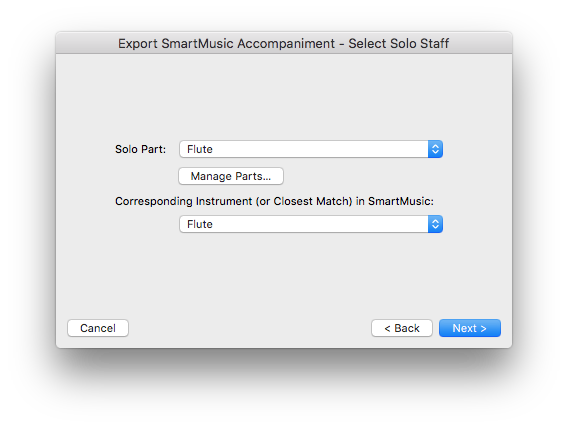Screen dimensions: 568x428
Task: Click the word 'Cancel' at bottom left
Action: tap(98, 328)
